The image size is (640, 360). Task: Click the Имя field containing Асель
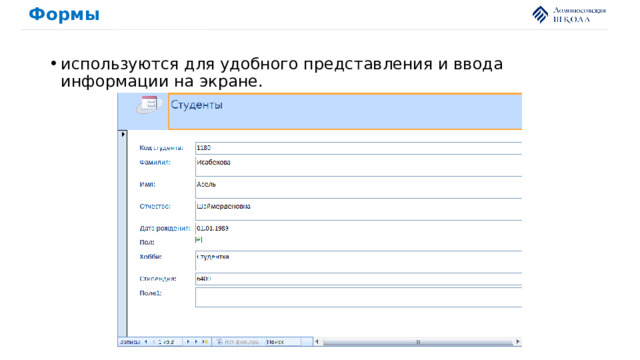(x=358, y=189)
